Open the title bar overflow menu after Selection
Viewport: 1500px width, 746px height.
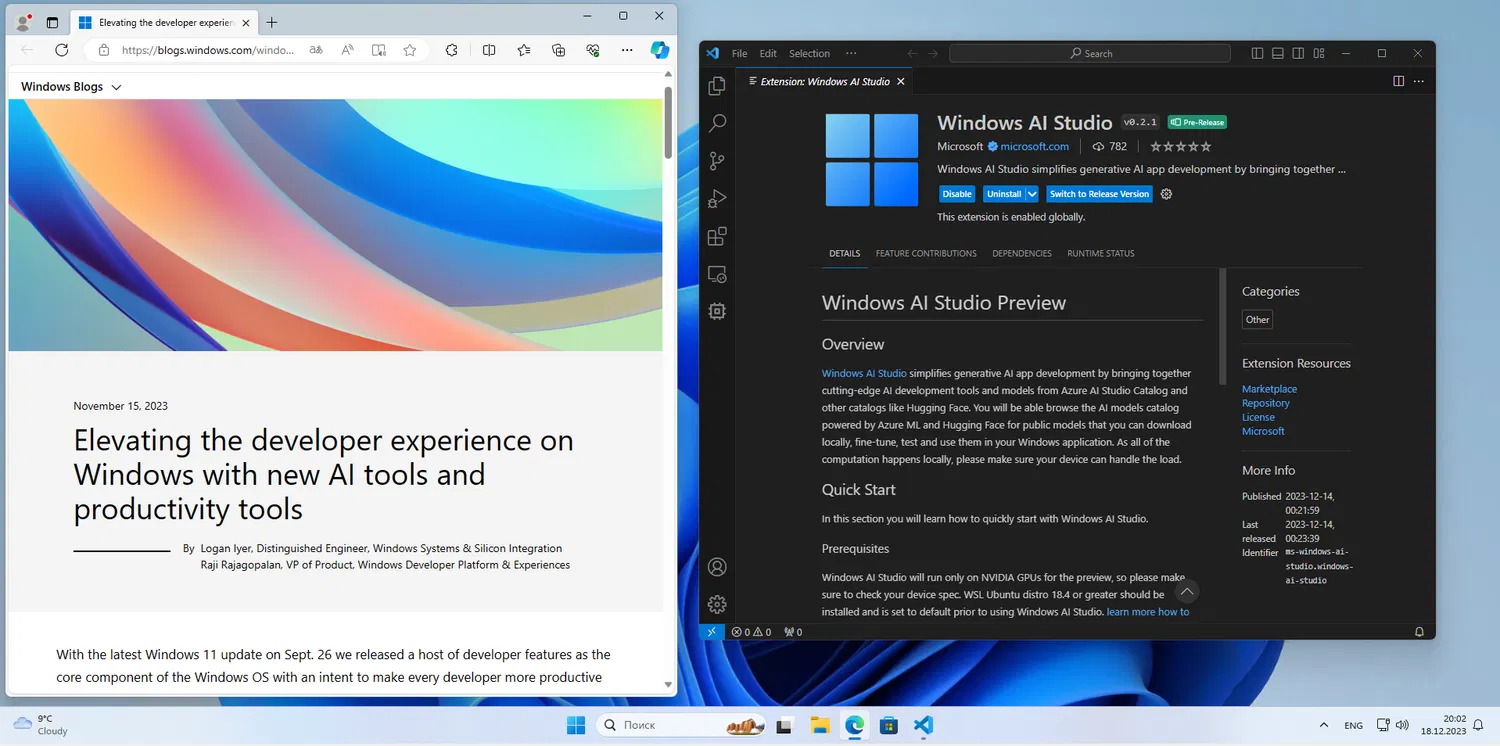(x=851, y=54)
